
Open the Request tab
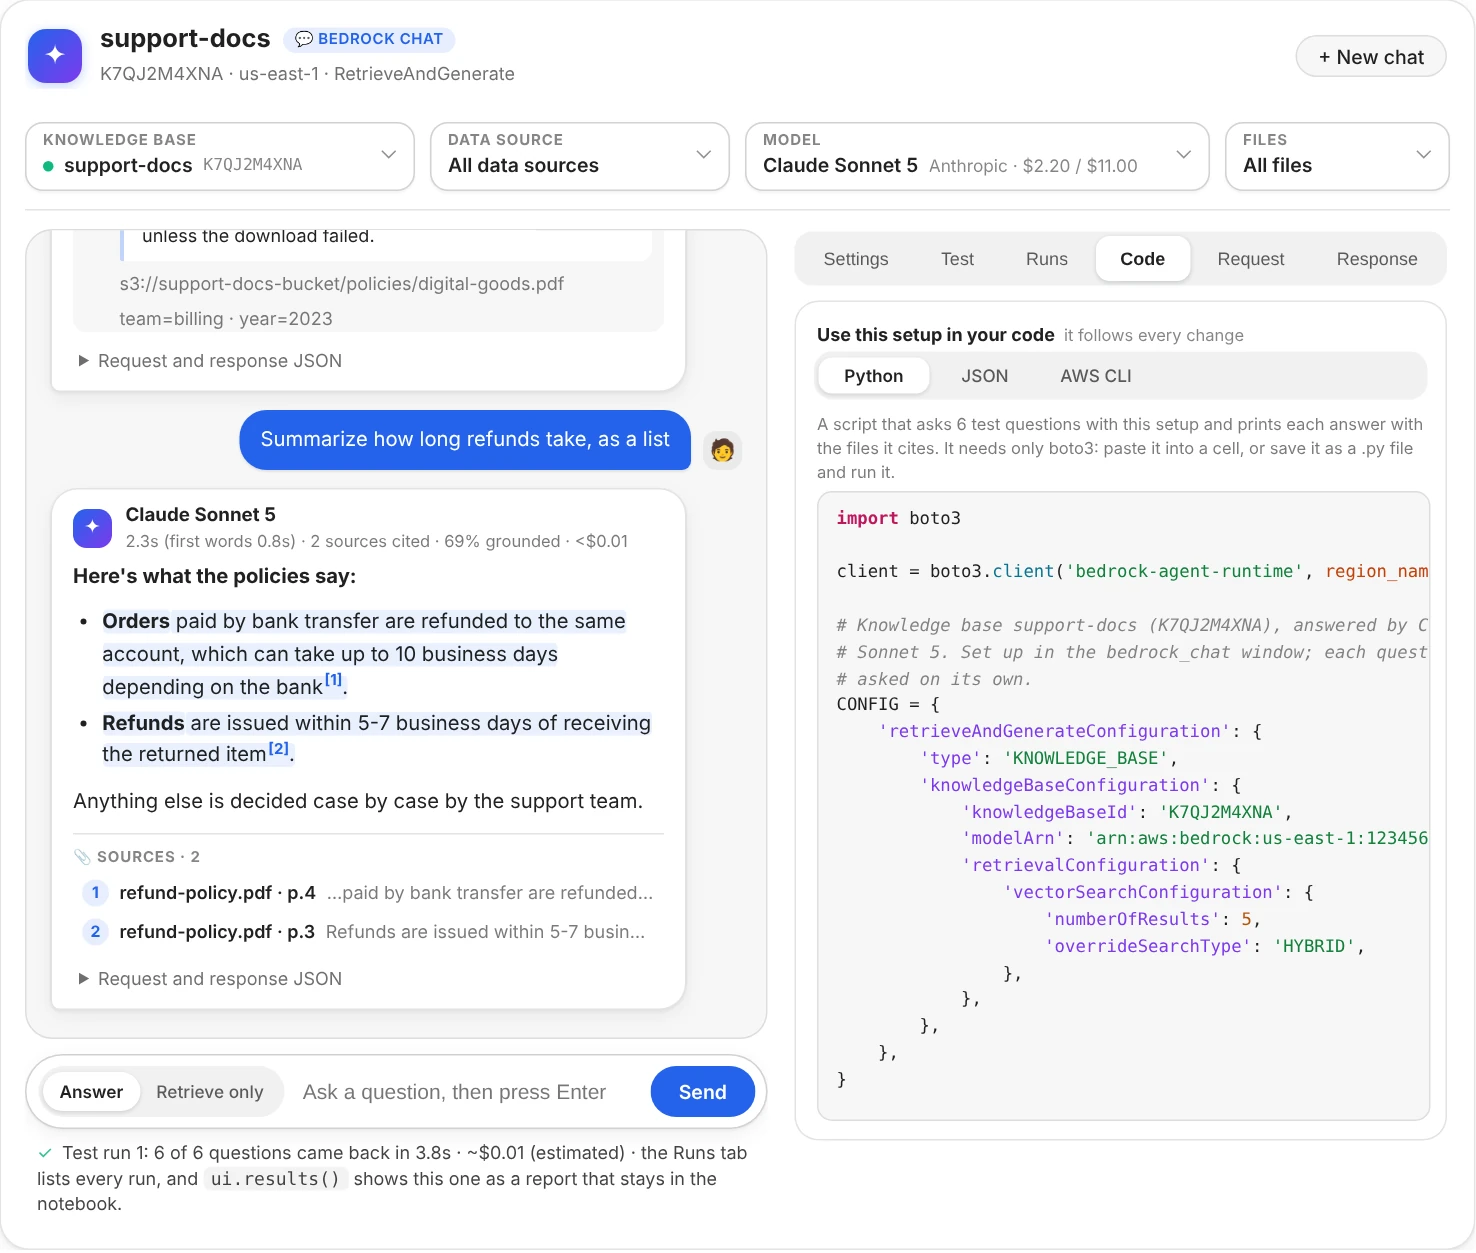(1251, 259)
